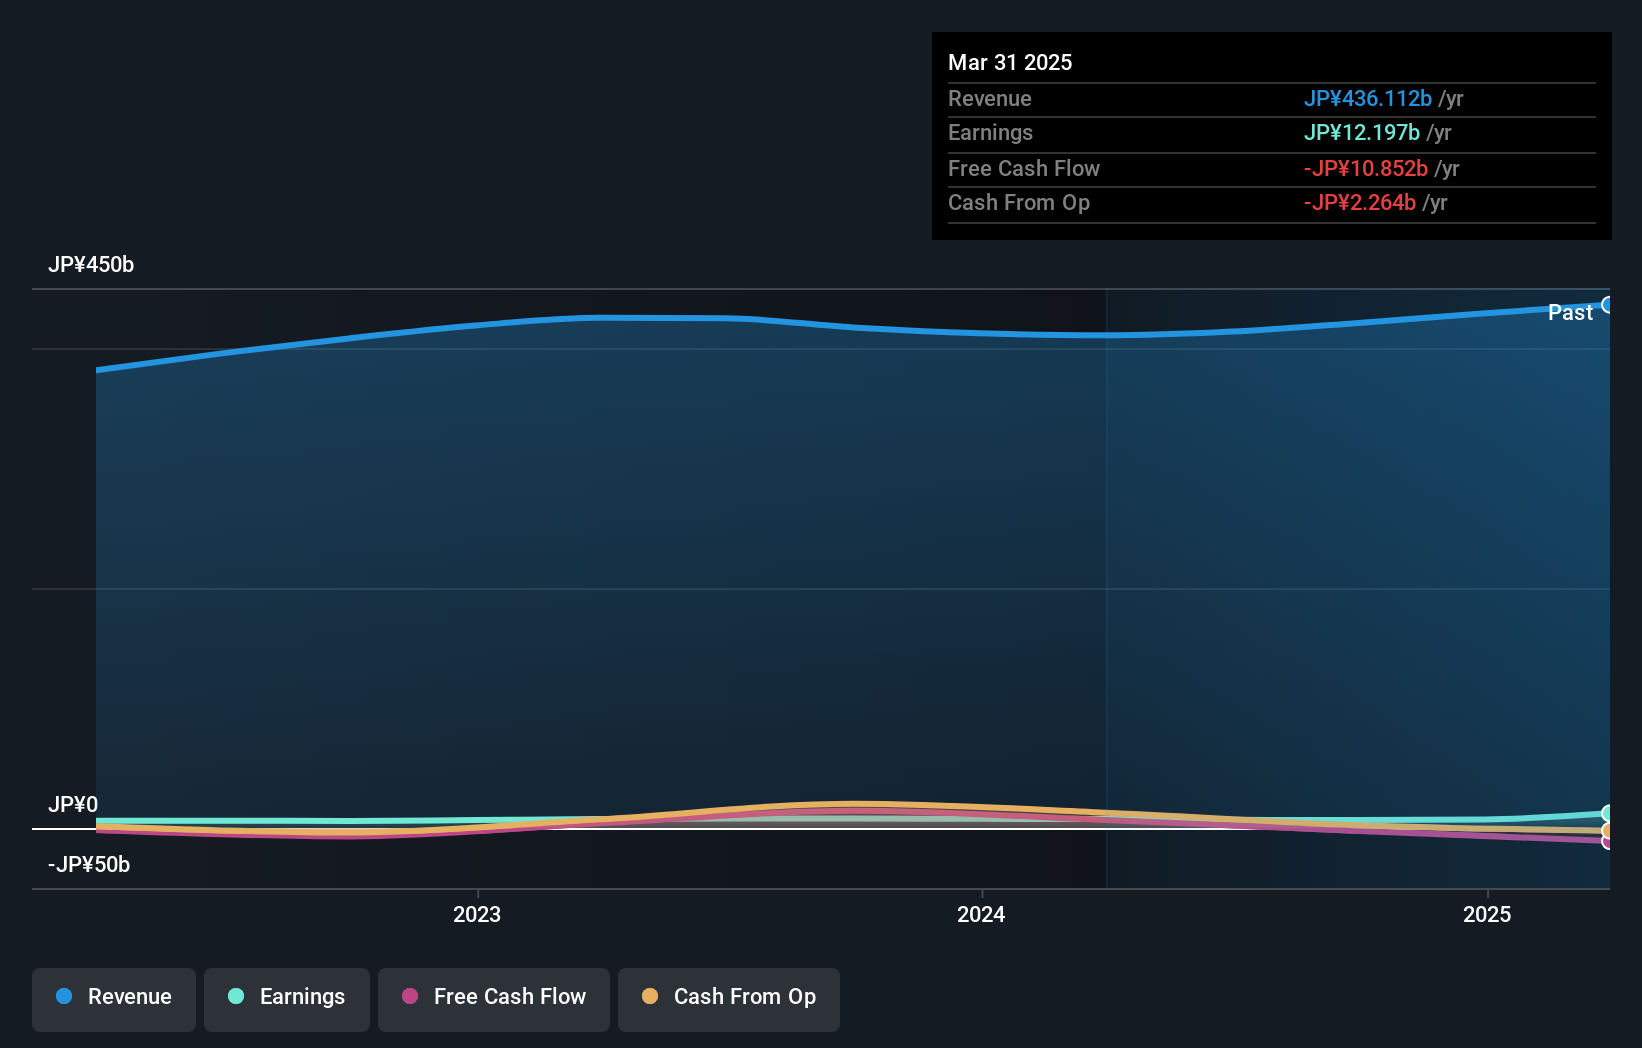This screenshot has height=1048, width=1642.
Task: Toggle the Cash From Op legend button
Action: point(729,998)
